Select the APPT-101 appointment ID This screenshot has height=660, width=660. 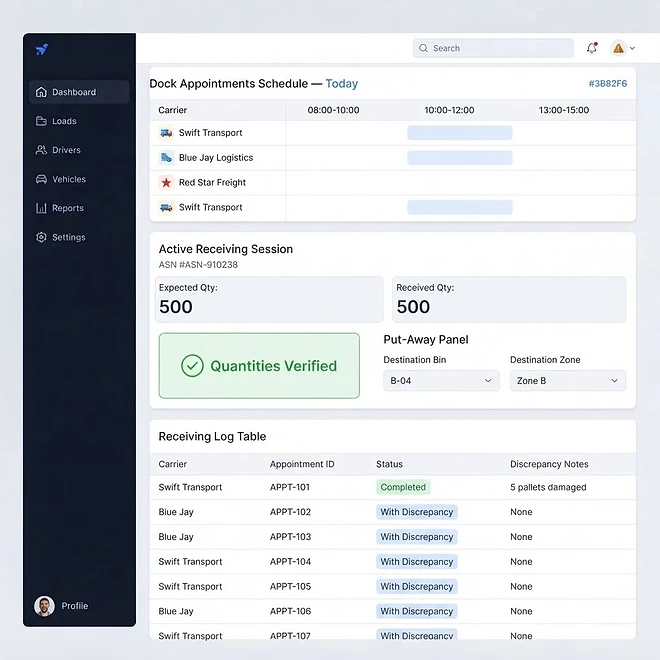290,487
